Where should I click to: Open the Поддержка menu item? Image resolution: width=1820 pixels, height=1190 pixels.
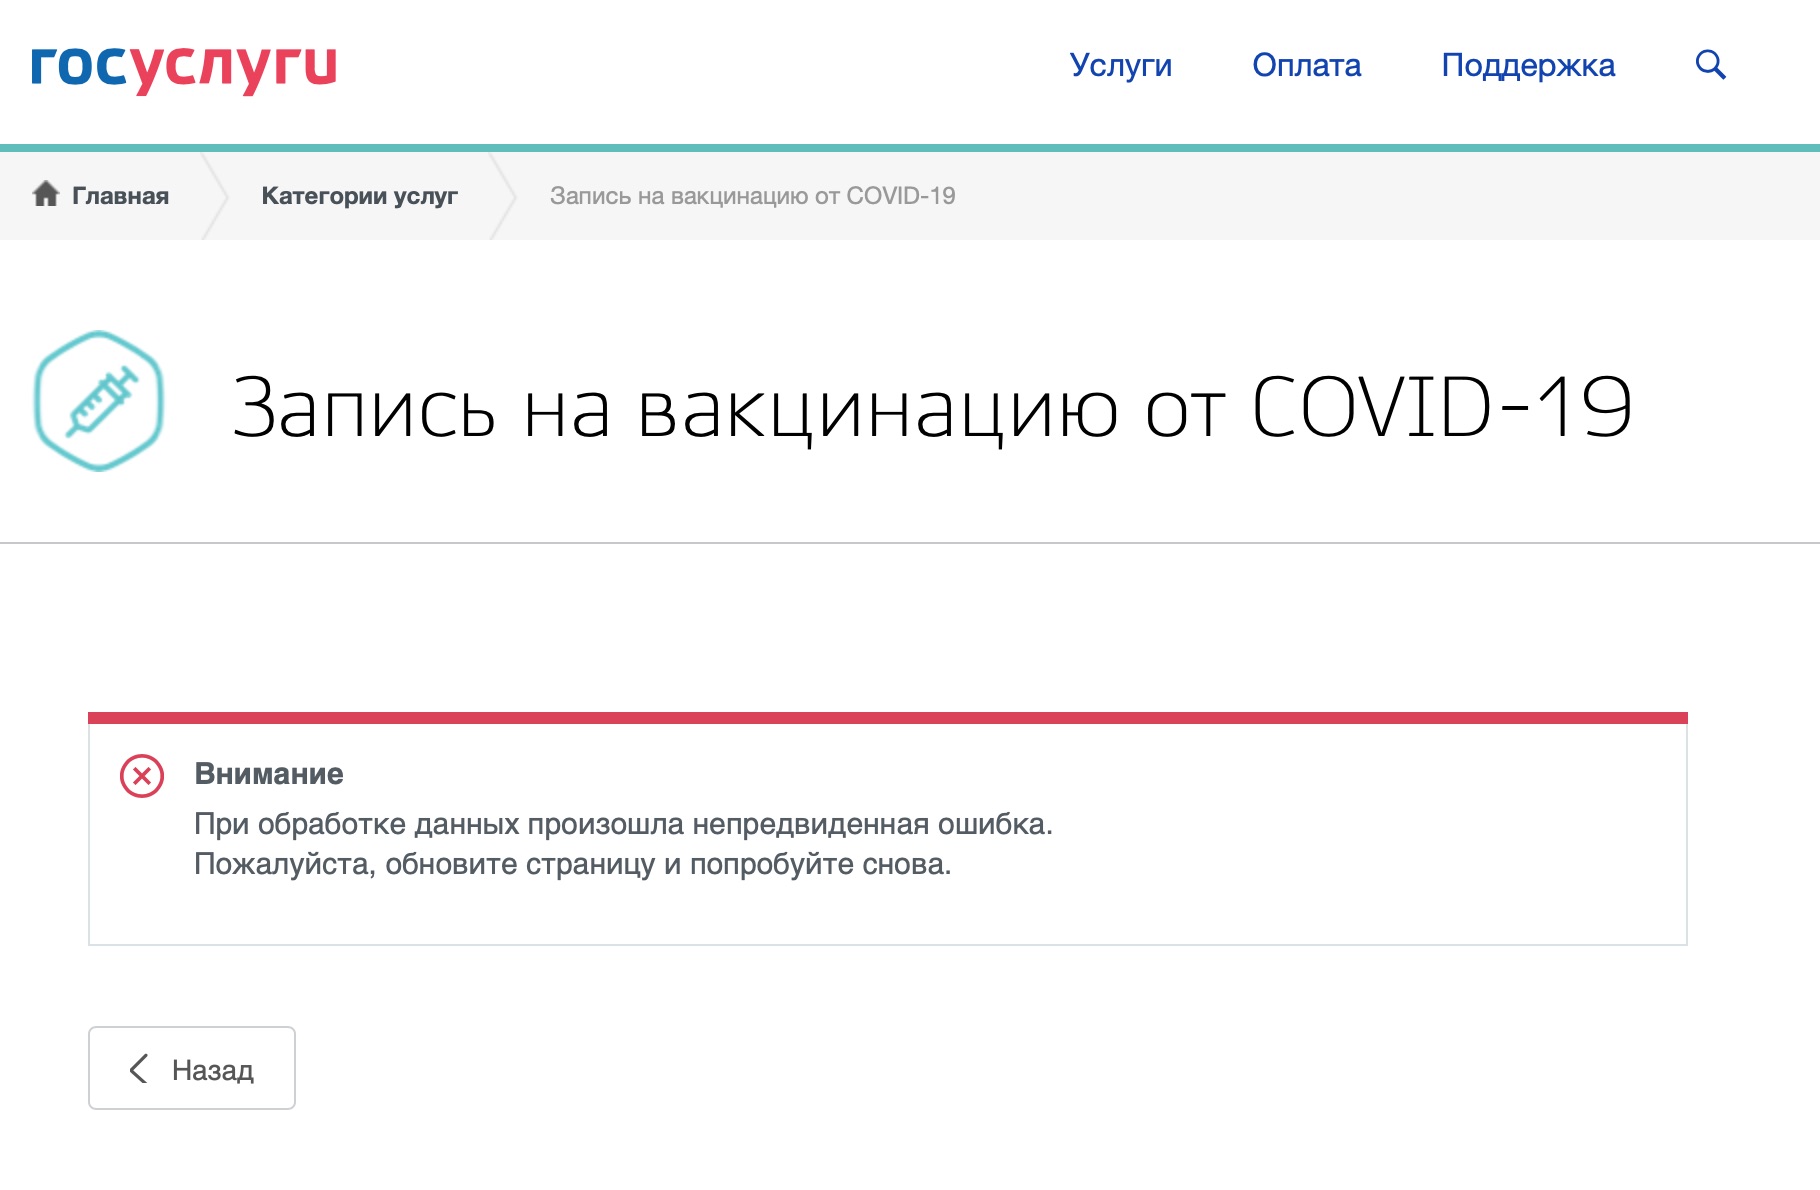[1527, 65]
